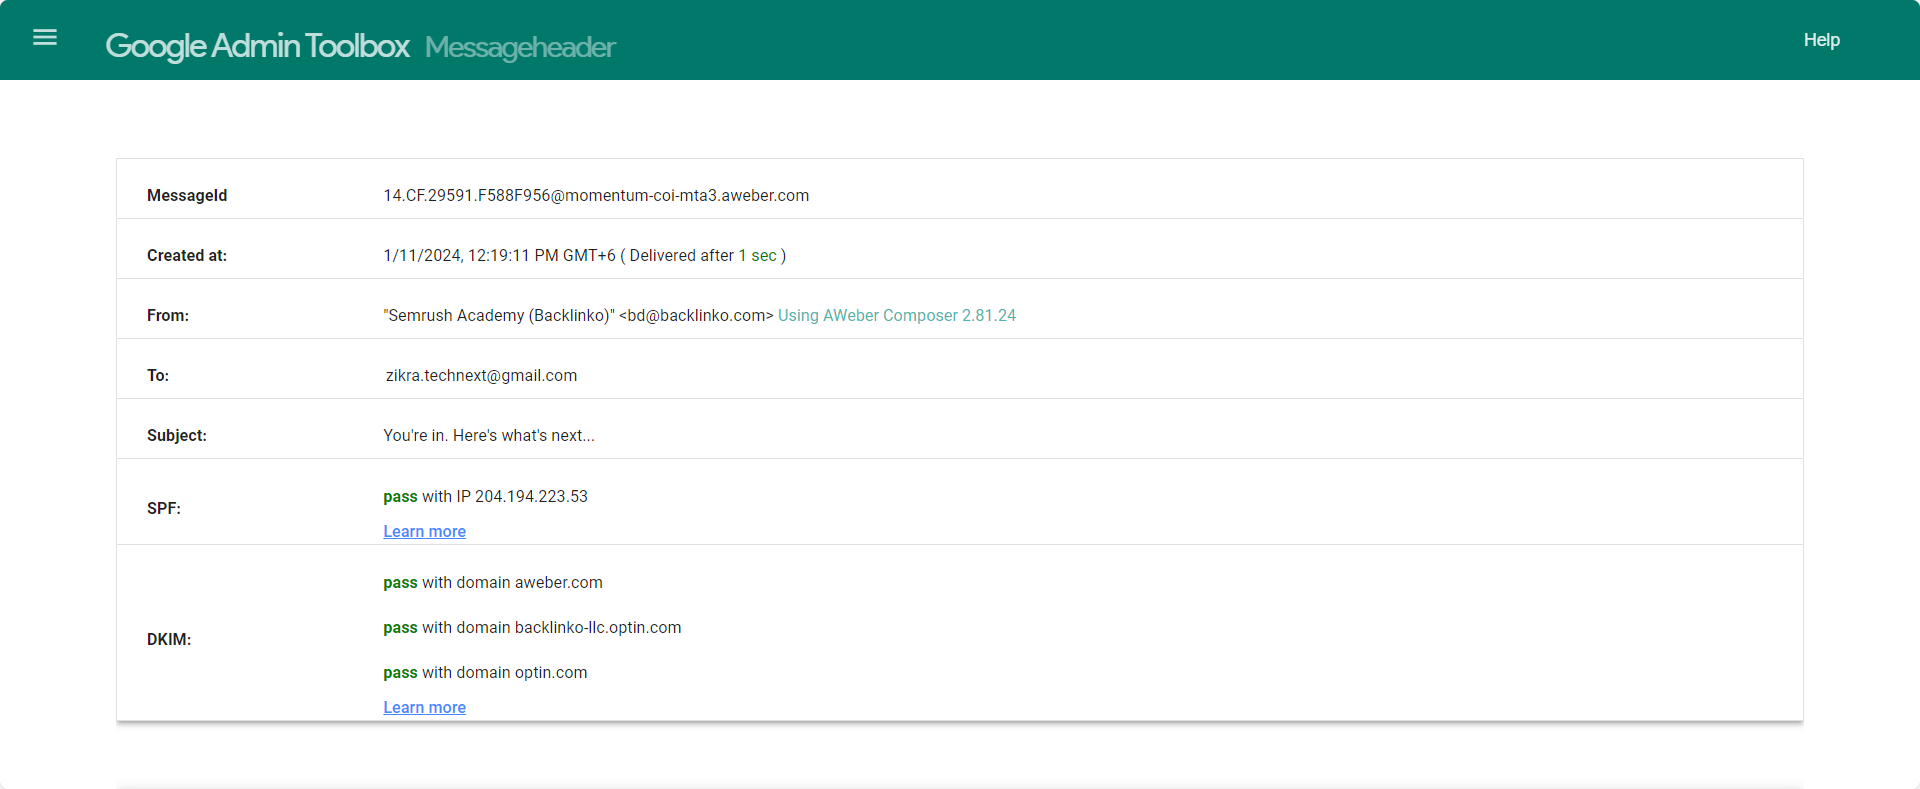This screenshot has width=1920, height=789.
Task: Click the MessageId value text
Action: point(596,195)
